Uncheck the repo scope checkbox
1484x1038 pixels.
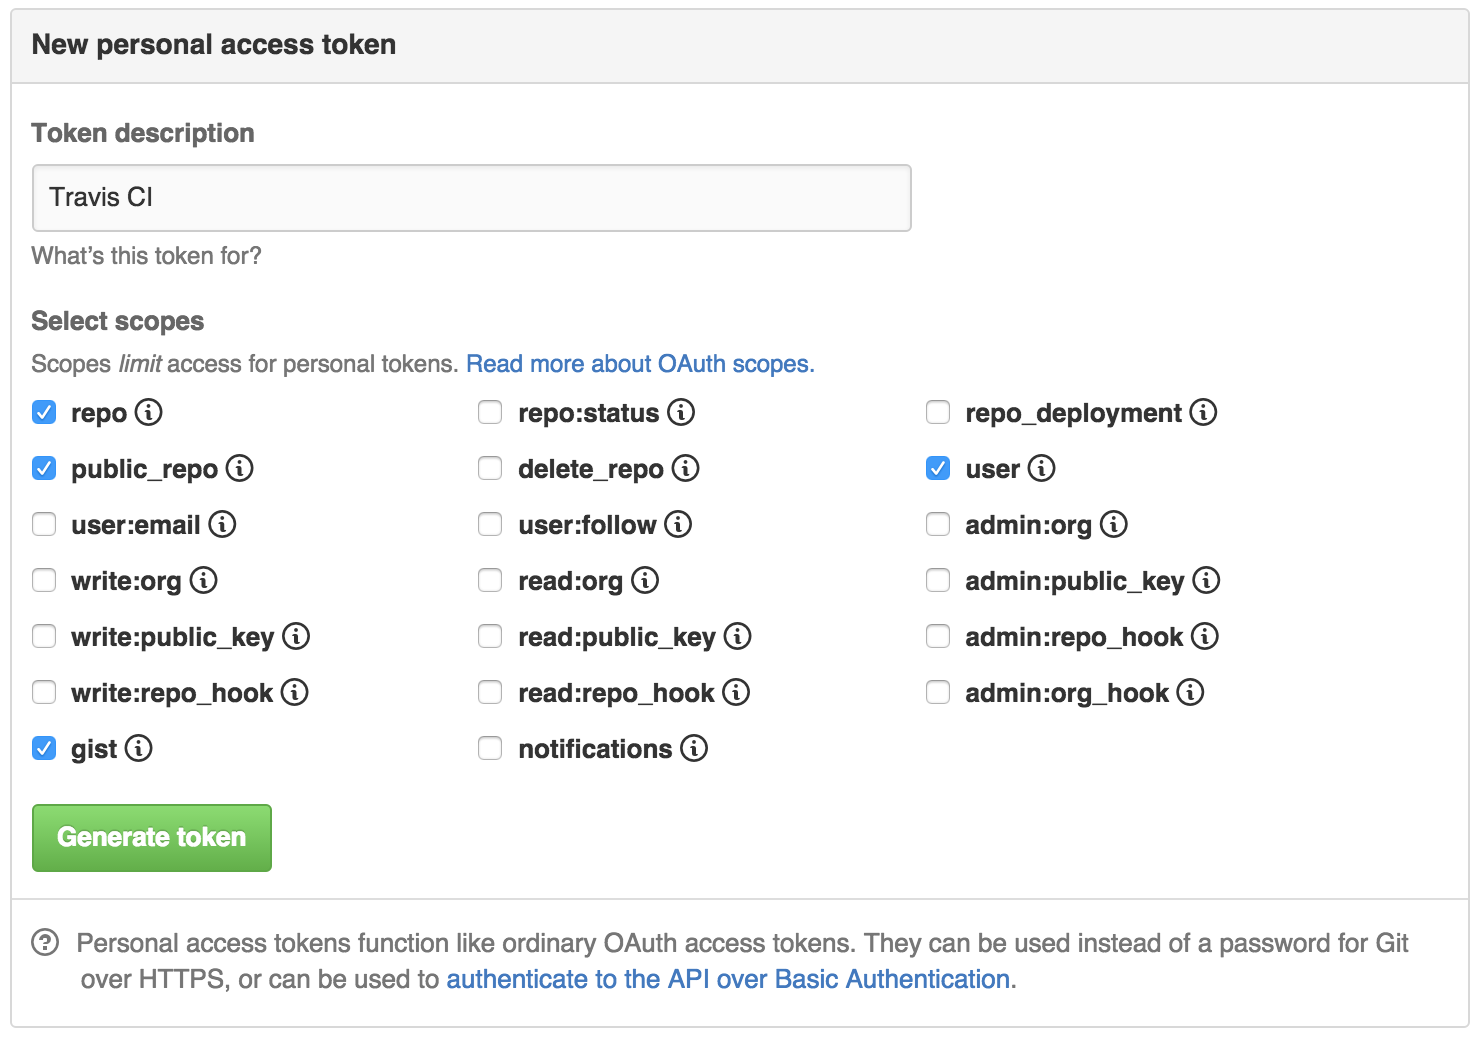click(x=44, y=412)
